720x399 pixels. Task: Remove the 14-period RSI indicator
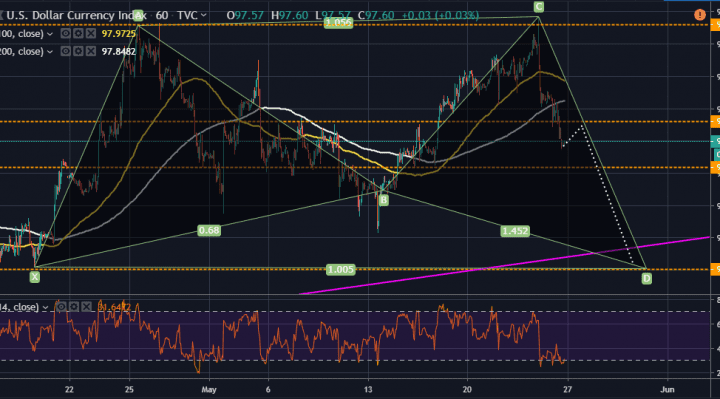(86, 307)
